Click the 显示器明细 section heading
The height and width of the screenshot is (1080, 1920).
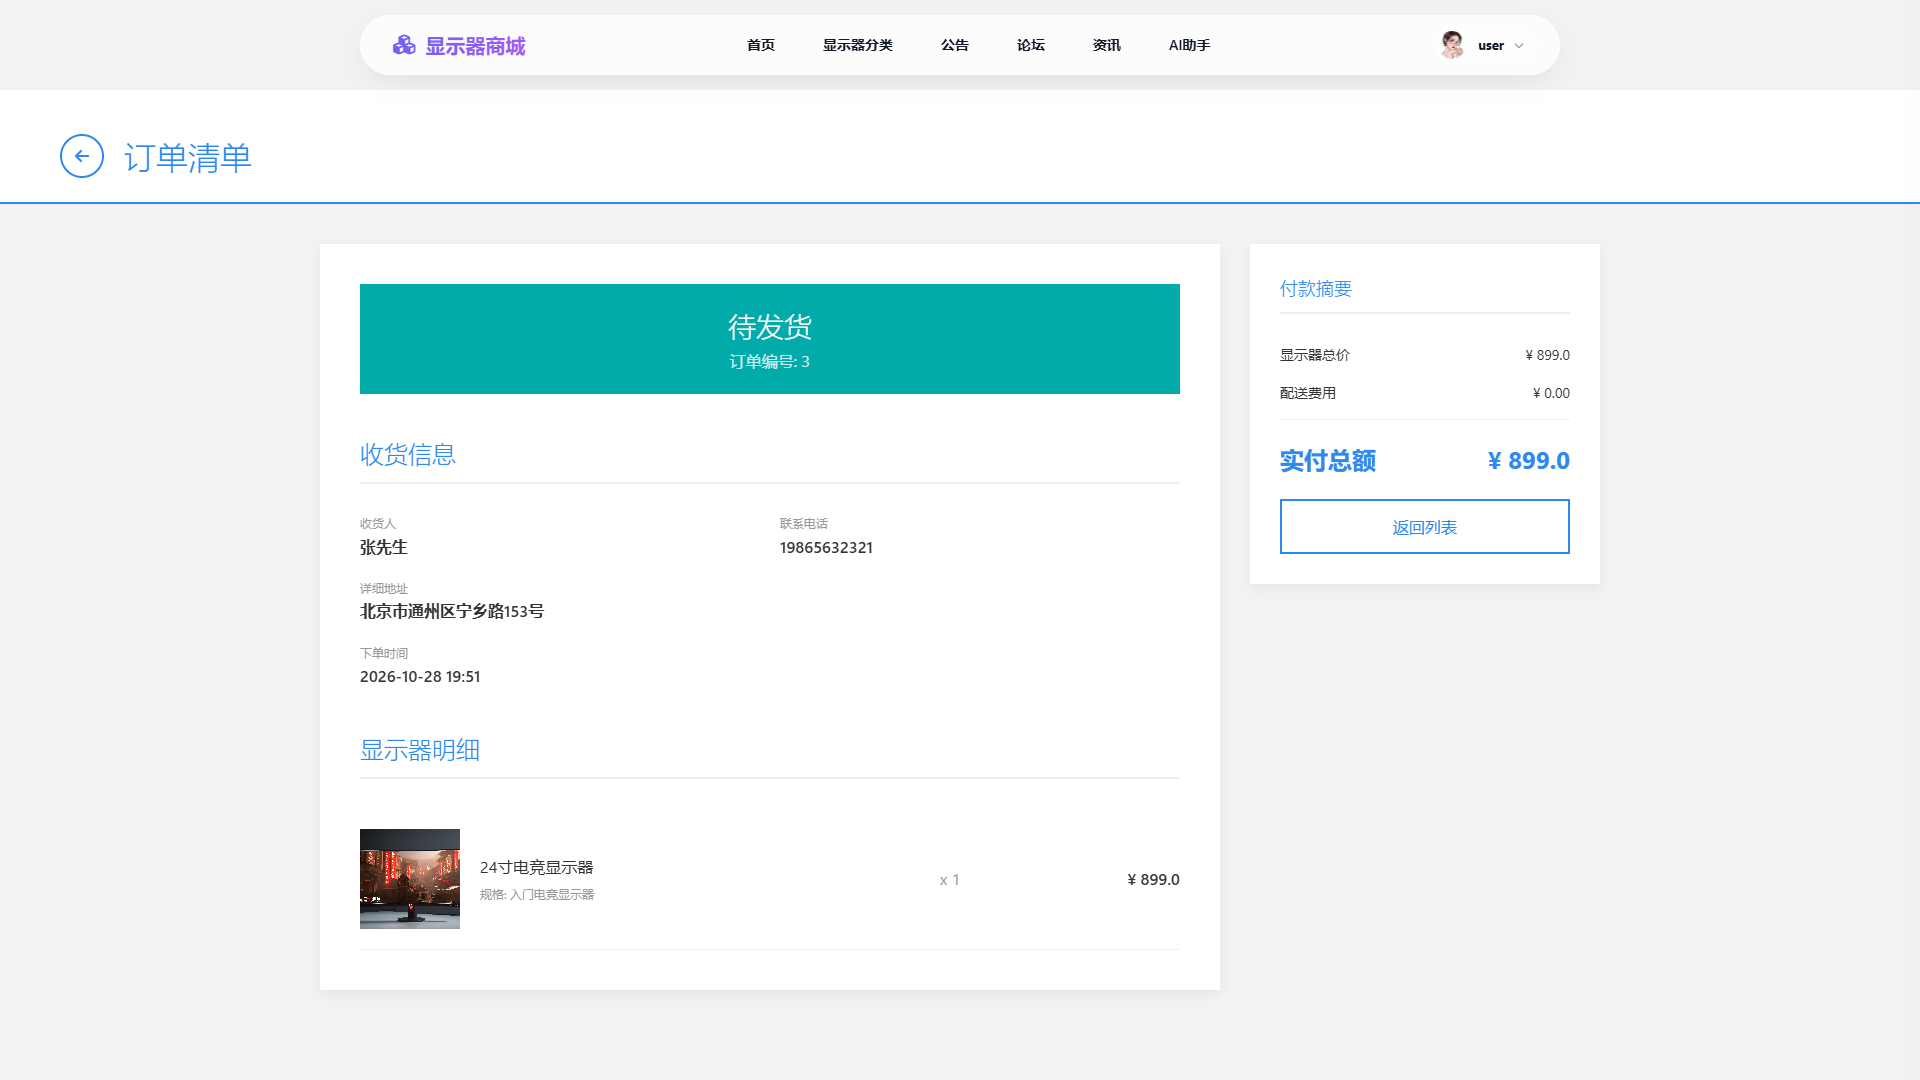[x=420, y=751]
